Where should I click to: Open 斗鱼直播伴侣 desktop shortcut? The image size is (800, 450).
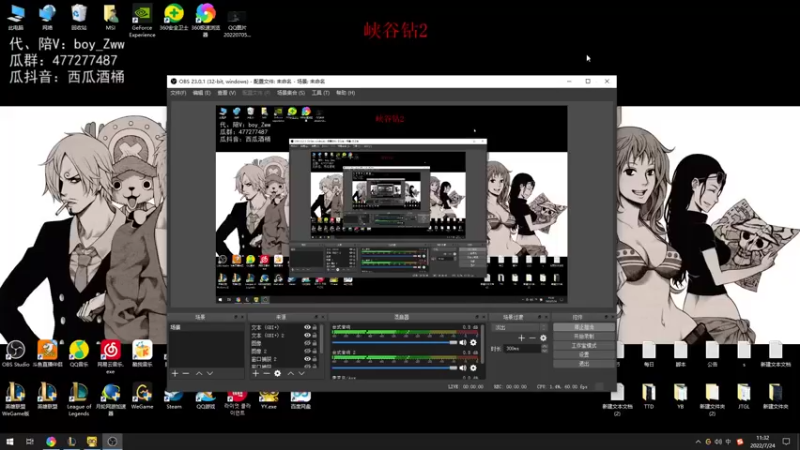47,354
